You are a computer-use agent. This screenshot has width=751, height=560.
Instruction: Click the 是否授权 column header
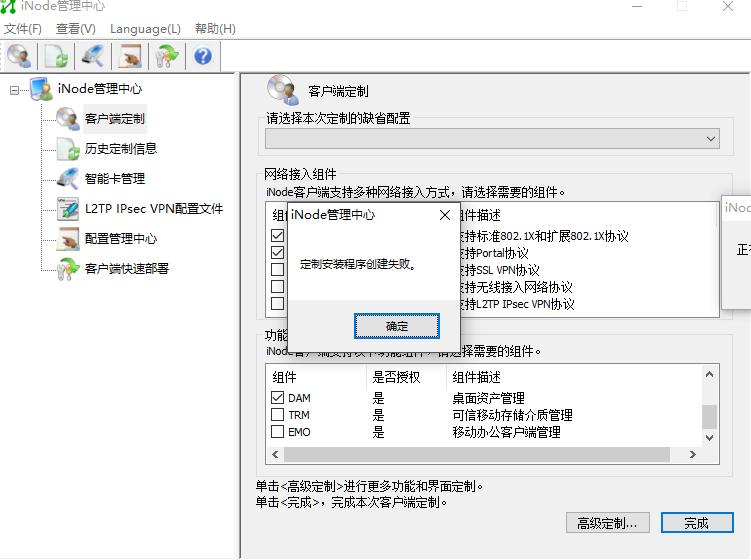coord(396,377)
